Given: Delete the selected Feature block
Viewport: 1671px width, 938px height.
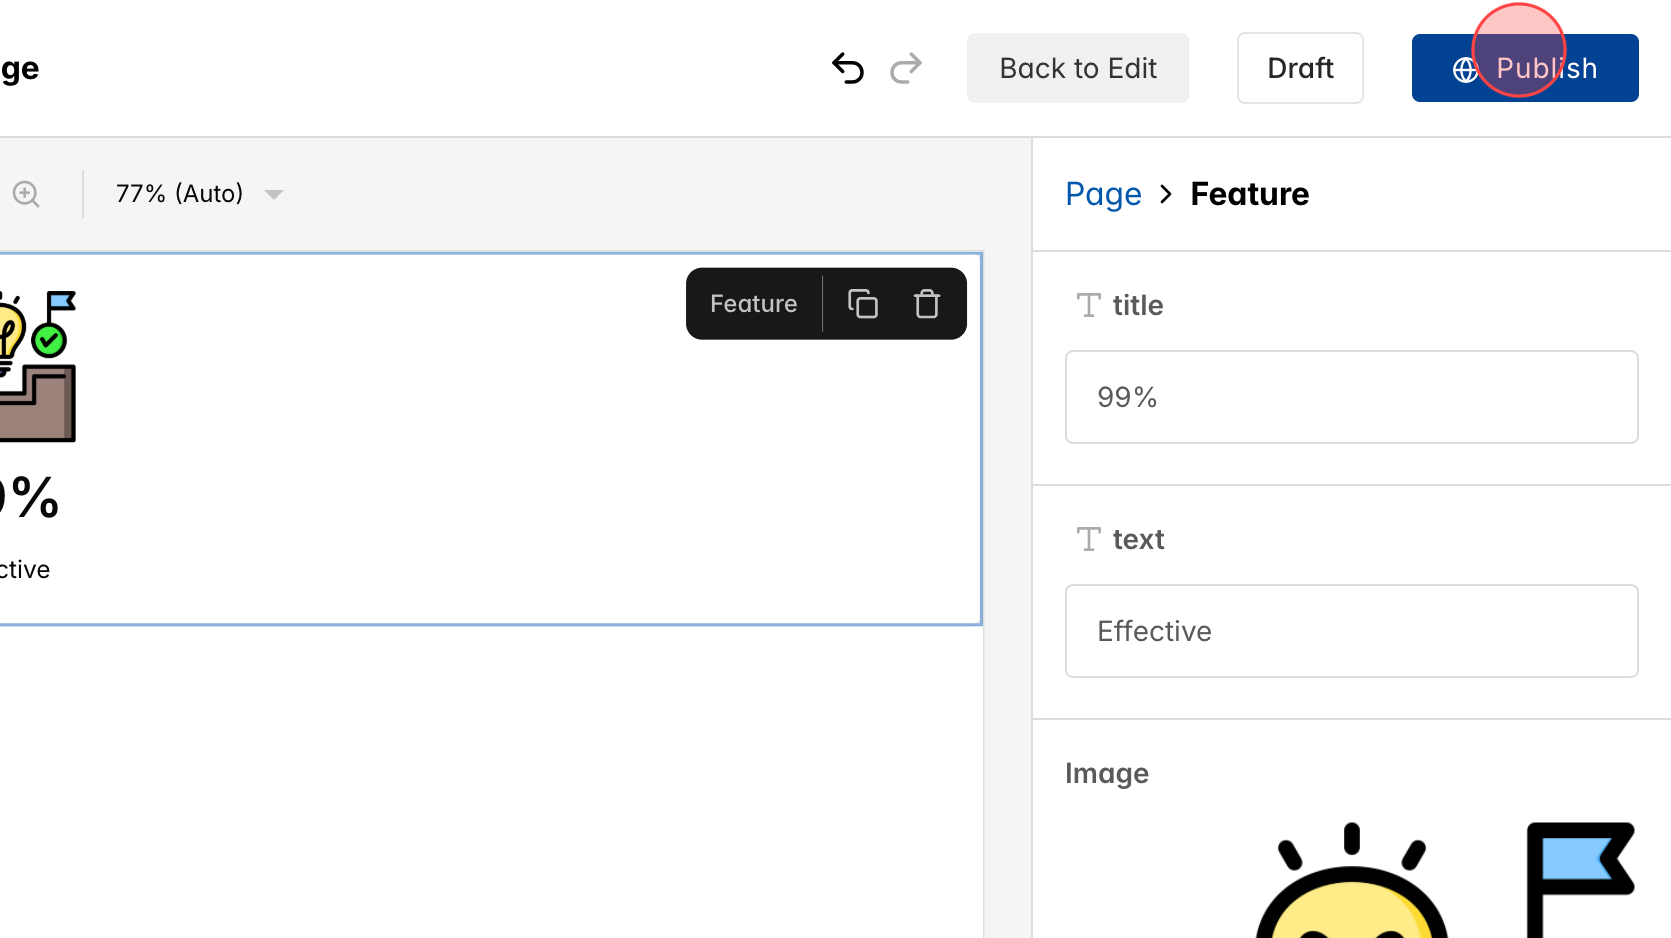Looking at the screenshot, I should [926, 303].
